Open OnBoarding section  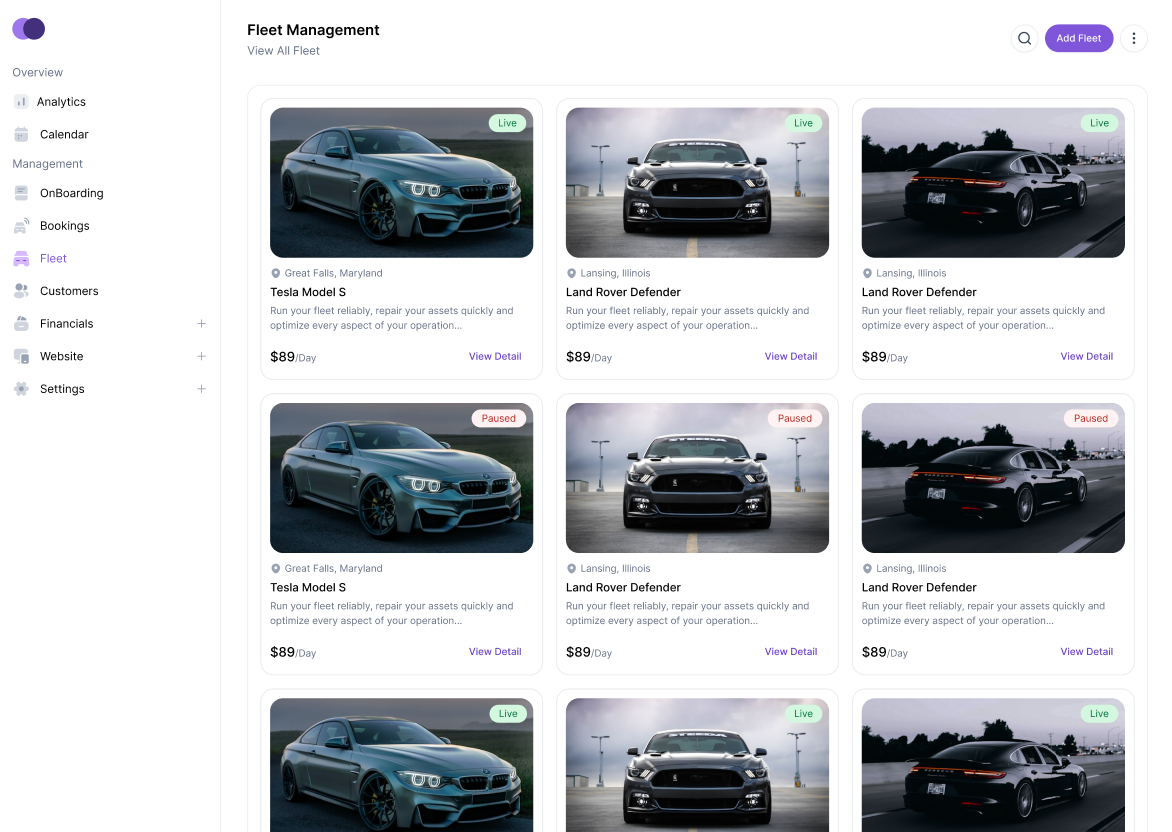(72, 193)
